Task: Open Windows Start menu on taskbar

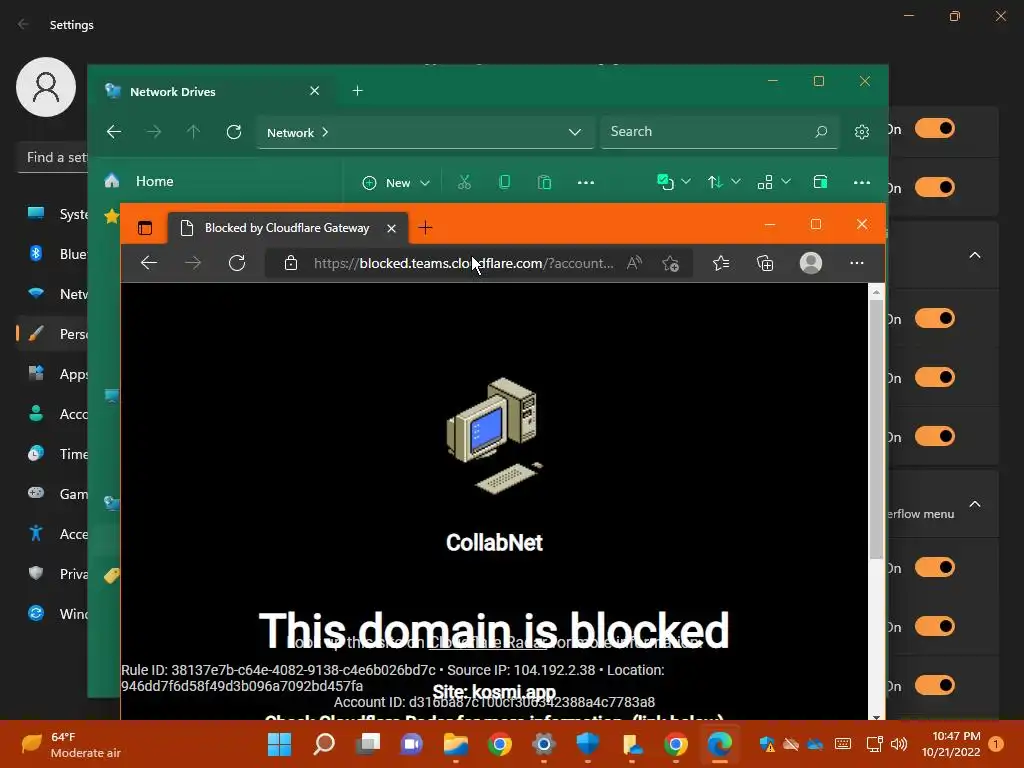Action: 280,744
